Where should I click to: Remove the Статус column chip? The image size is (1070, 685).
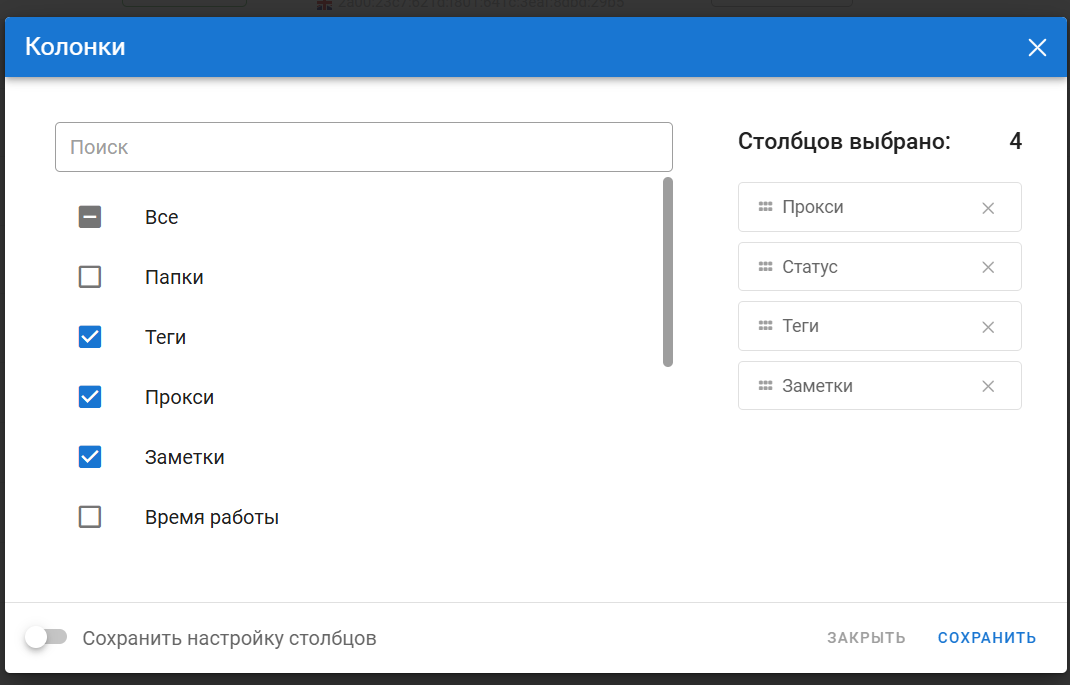pos(987,267)
